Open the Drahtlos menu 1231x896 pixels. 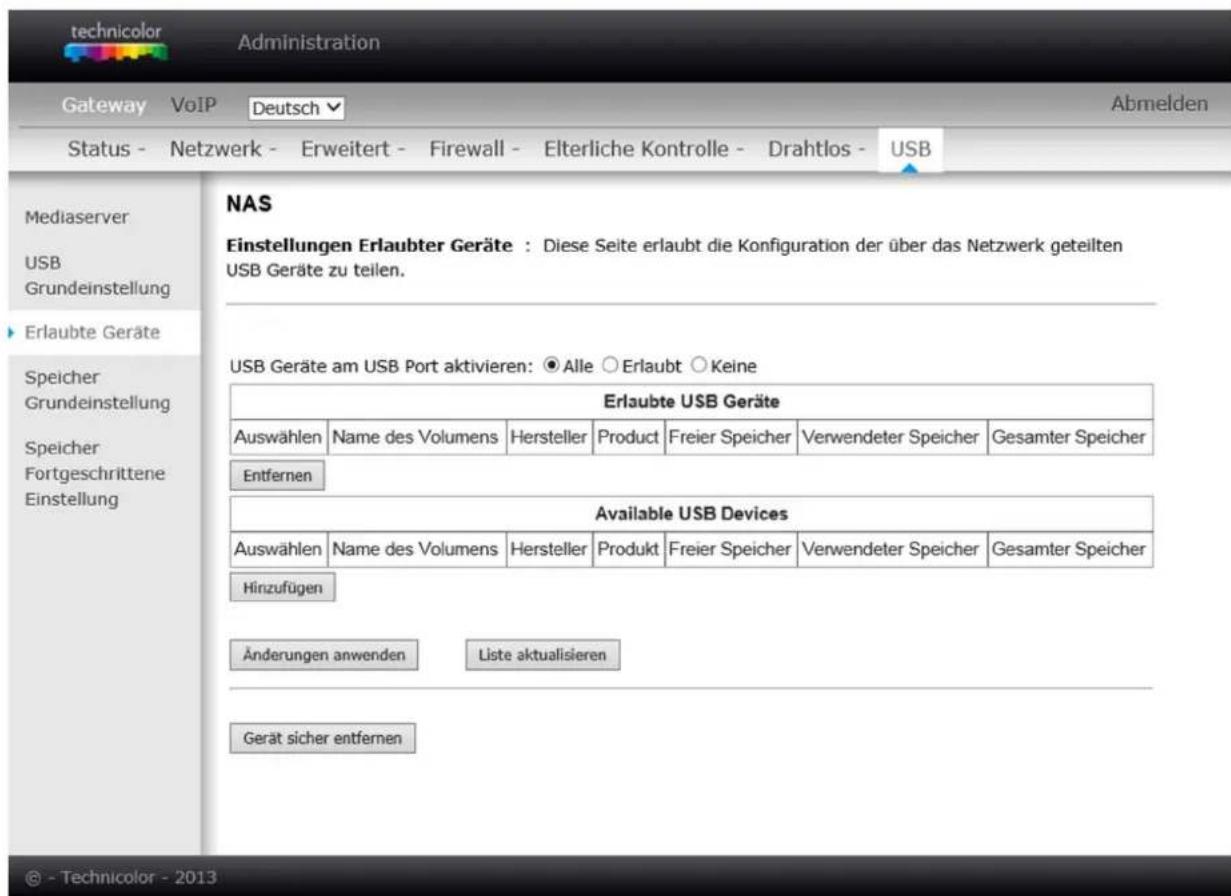pos(817,149)
